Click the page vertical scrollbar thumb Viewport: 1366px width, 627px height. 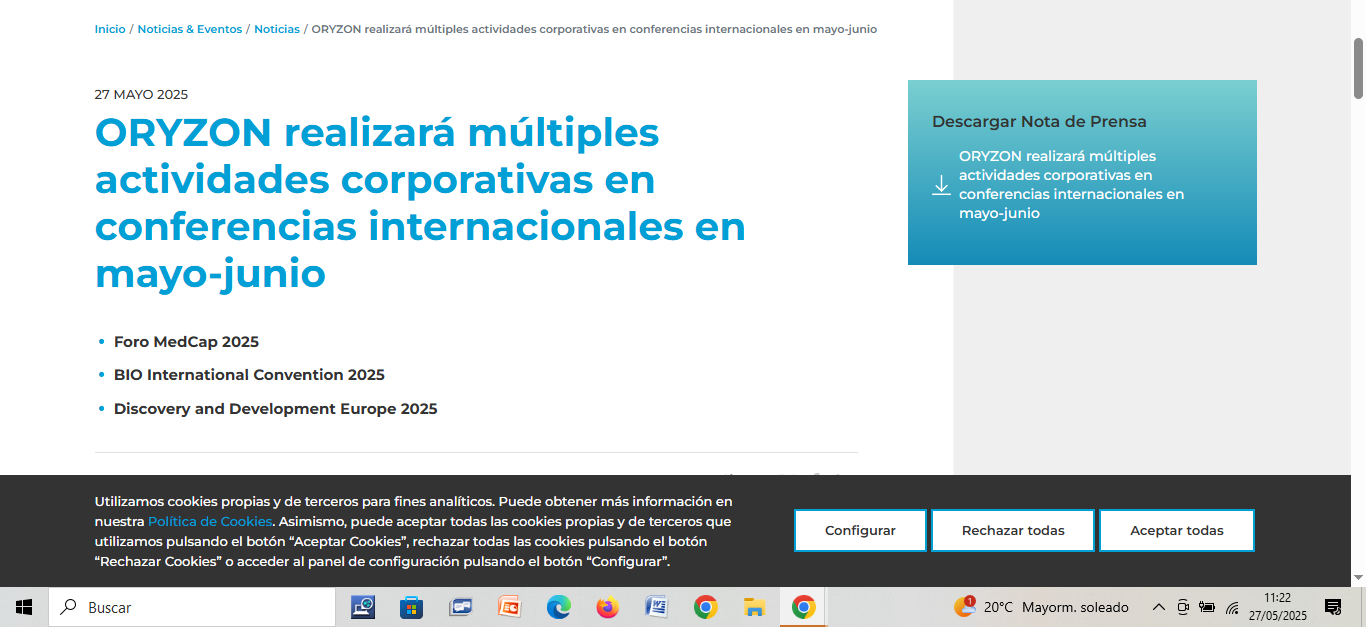click(x=1359, y=68)
